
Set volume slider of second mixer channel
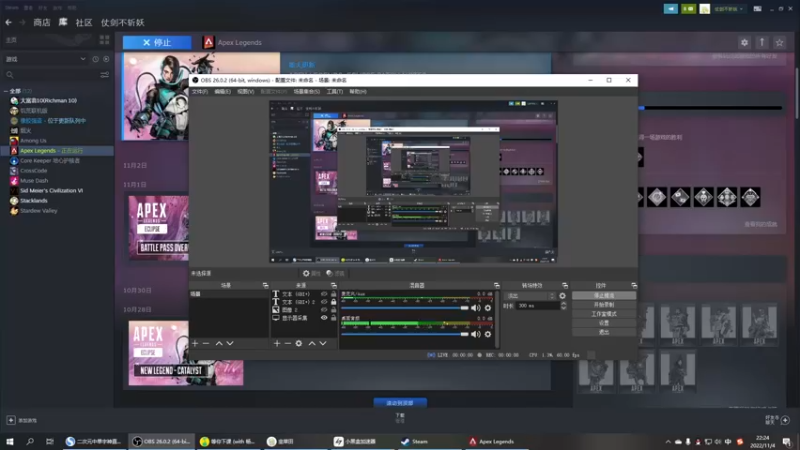pos(405,334)
